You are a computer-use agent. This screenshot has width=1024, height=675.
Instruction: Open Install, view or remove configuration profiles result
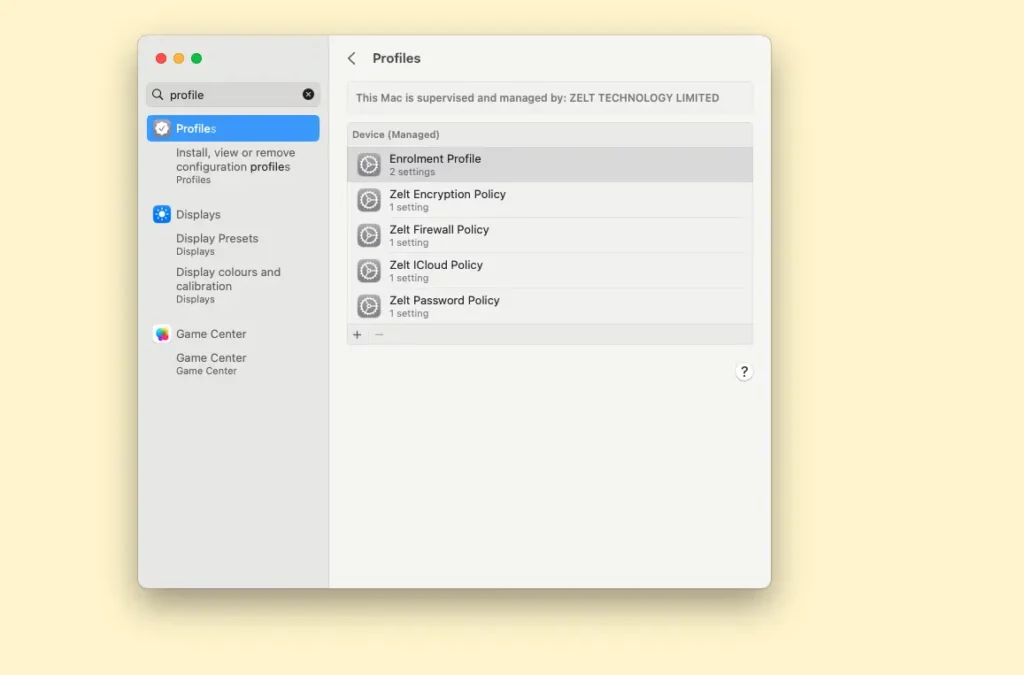(x=235, y=166)
